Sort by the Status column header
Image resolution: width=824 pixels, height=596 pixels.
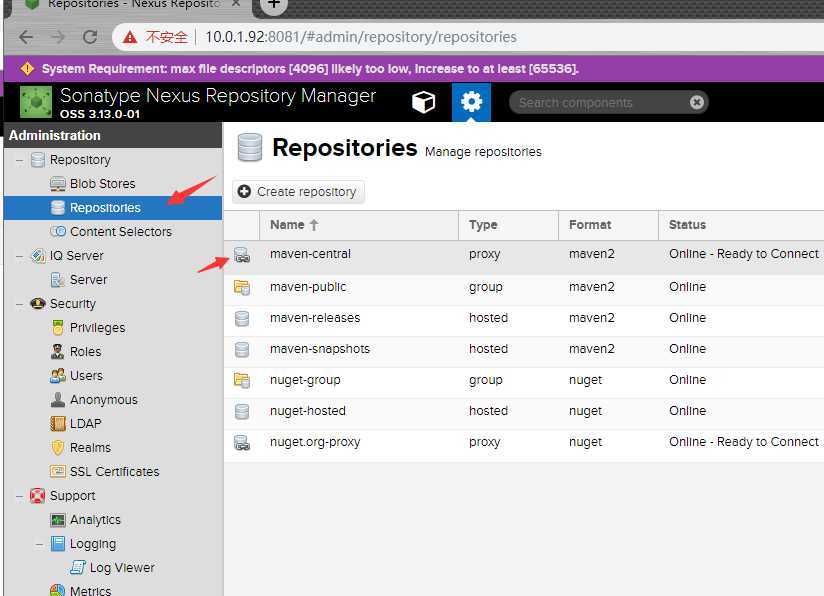(x=741, y=225)
